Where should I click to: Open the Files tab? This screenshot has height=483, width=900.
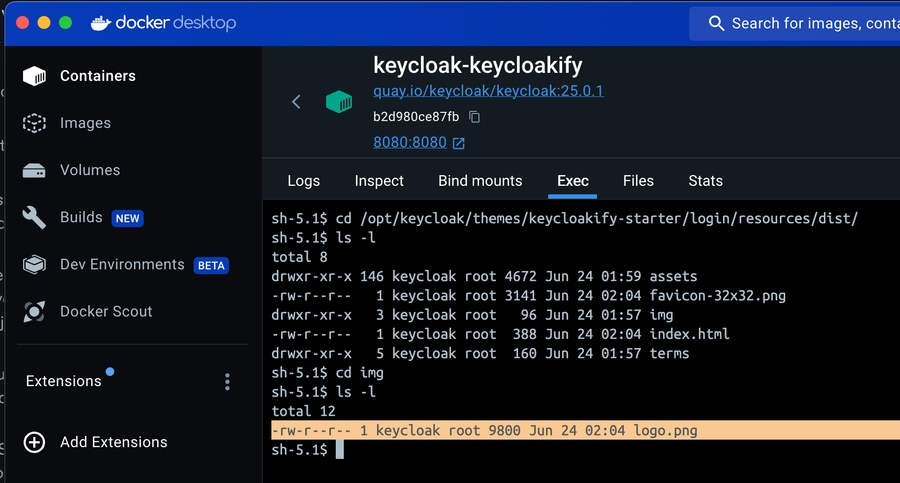[x=638, y=181]
